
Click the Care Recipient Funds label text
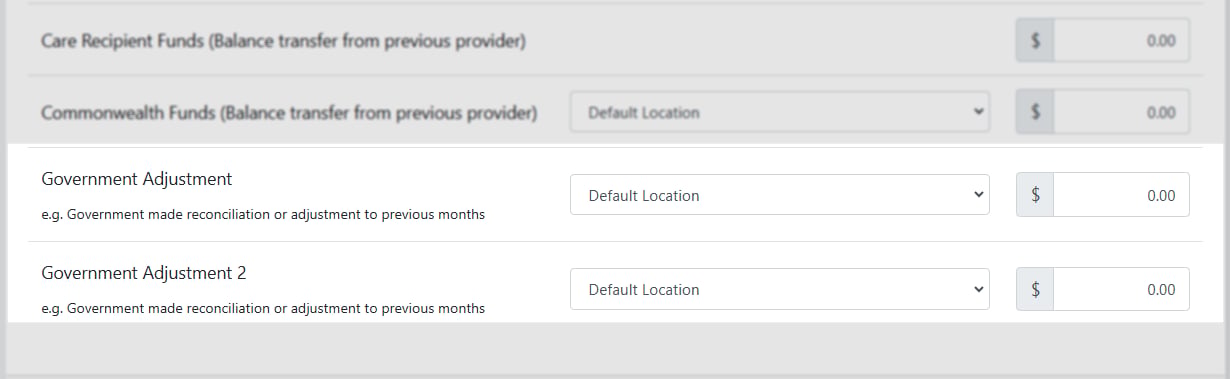coord(283,42)
